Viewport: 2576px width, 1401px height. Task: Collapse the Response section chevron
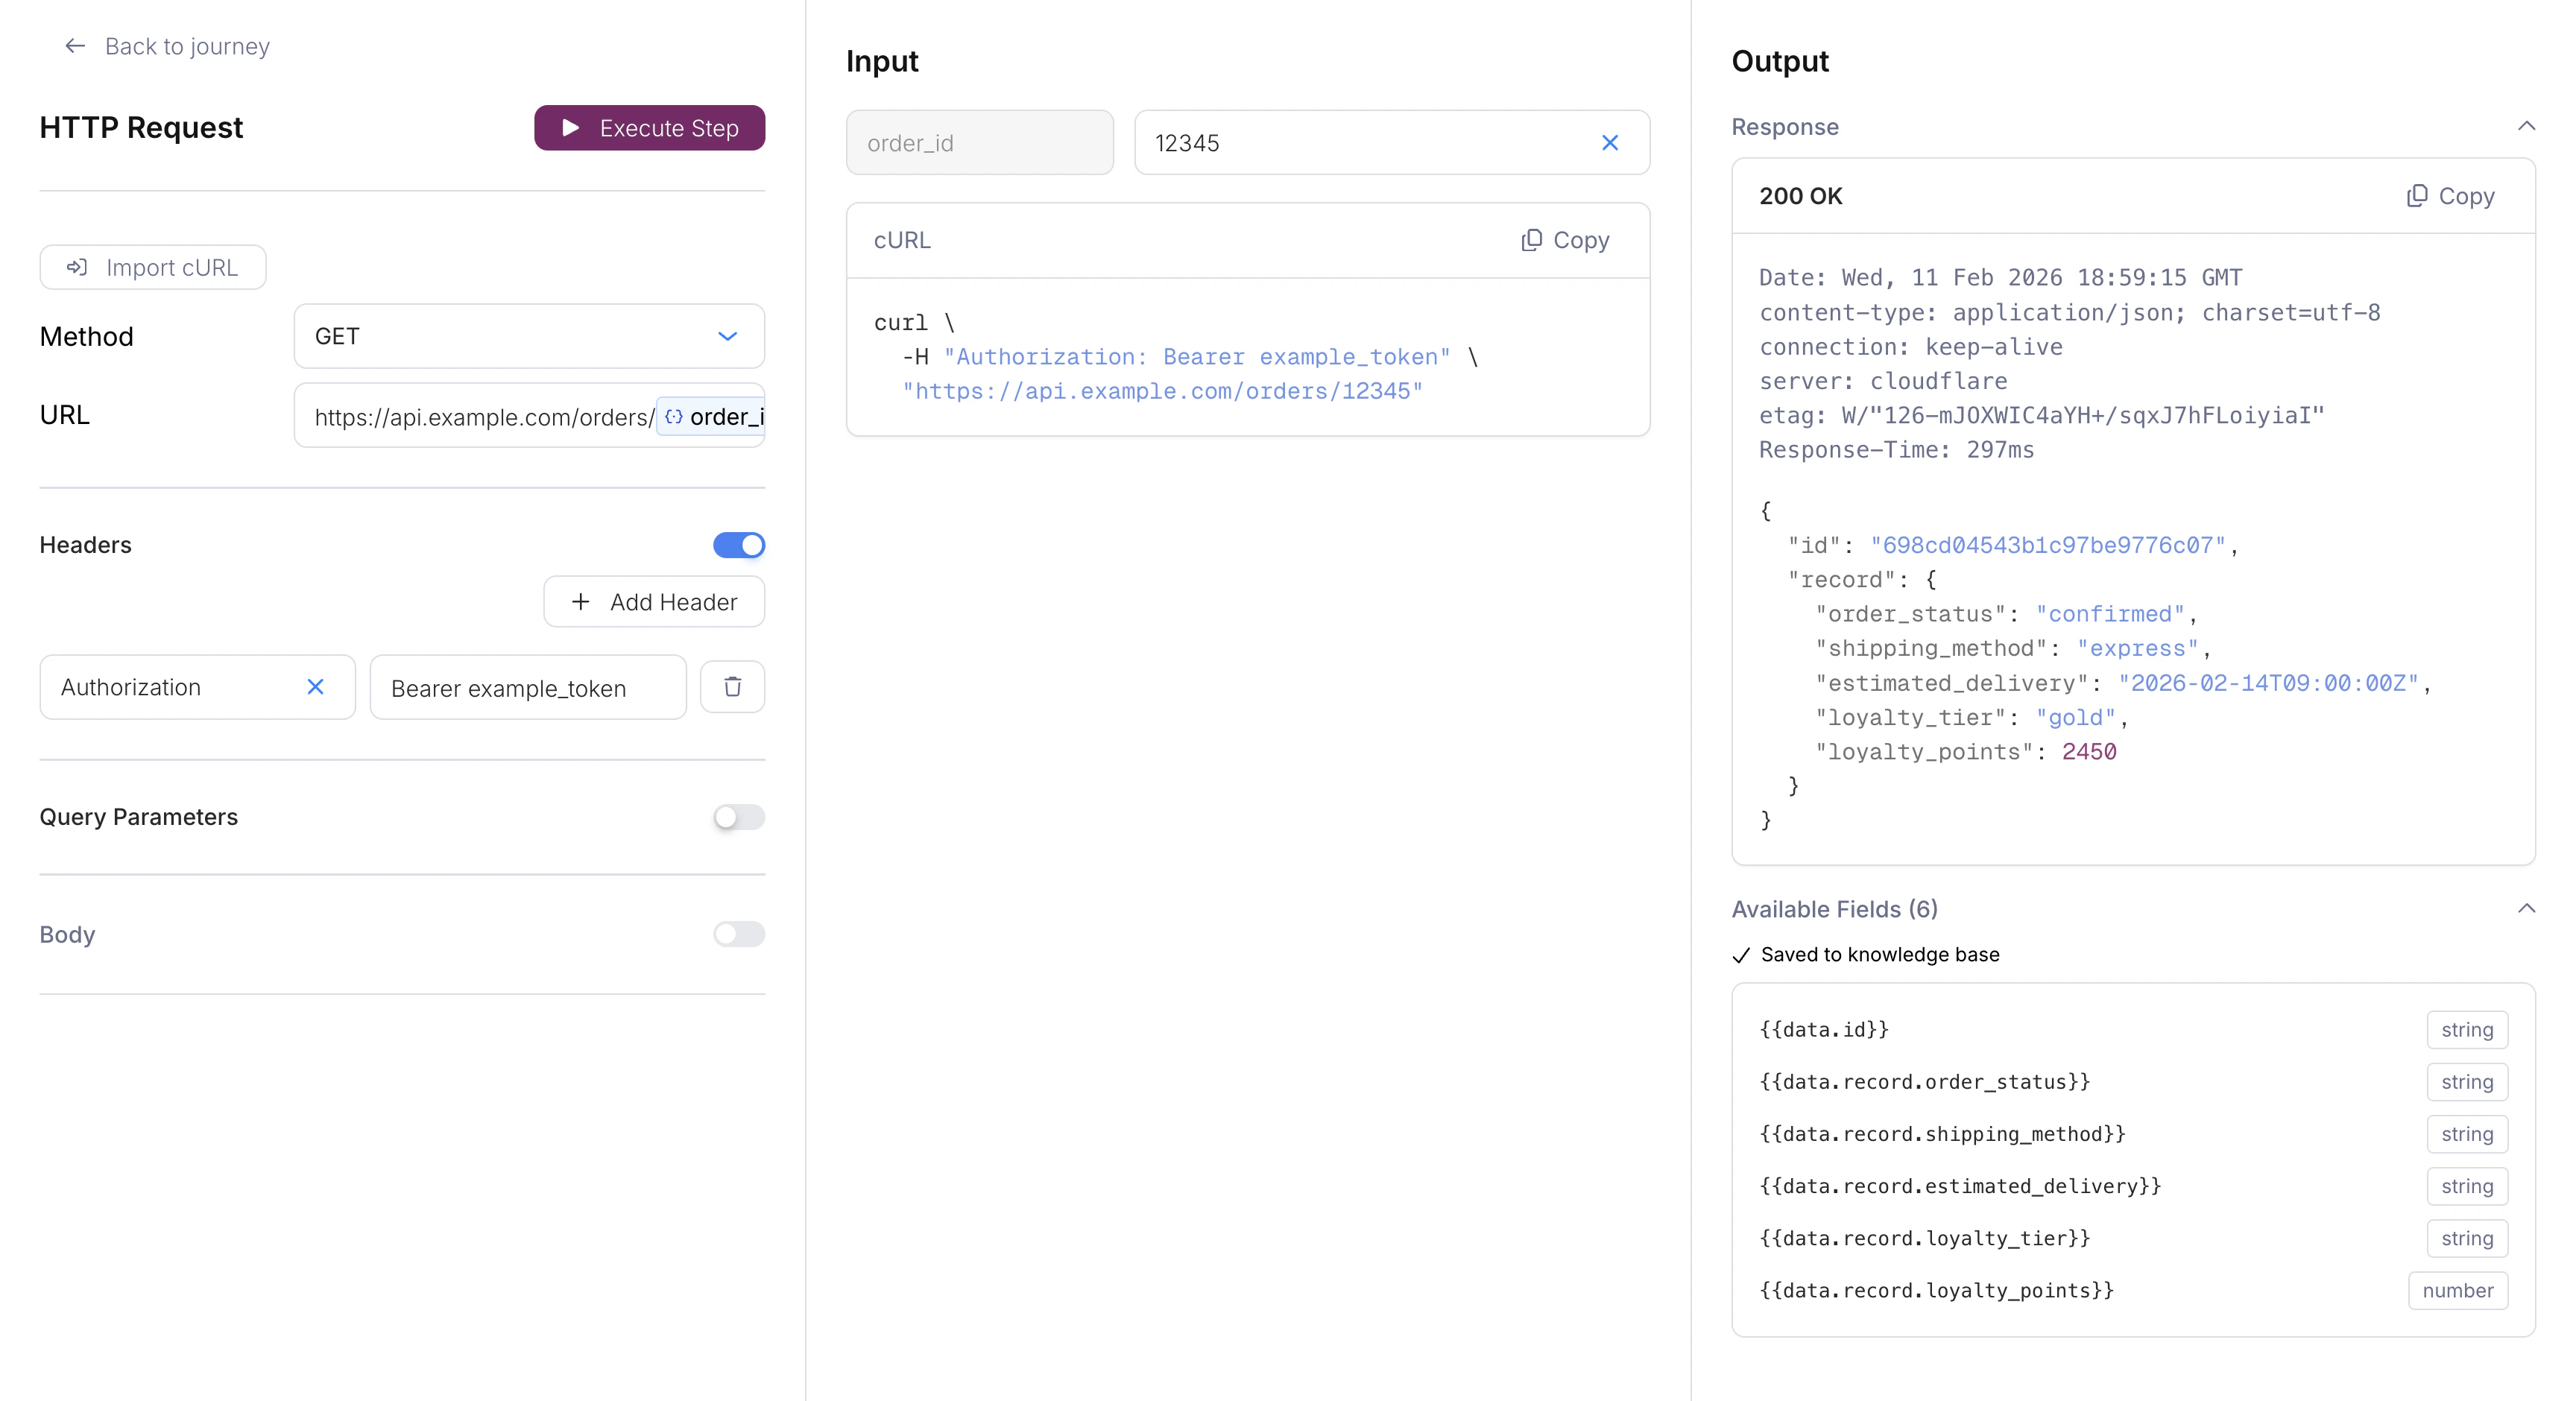pos(2526,126)
